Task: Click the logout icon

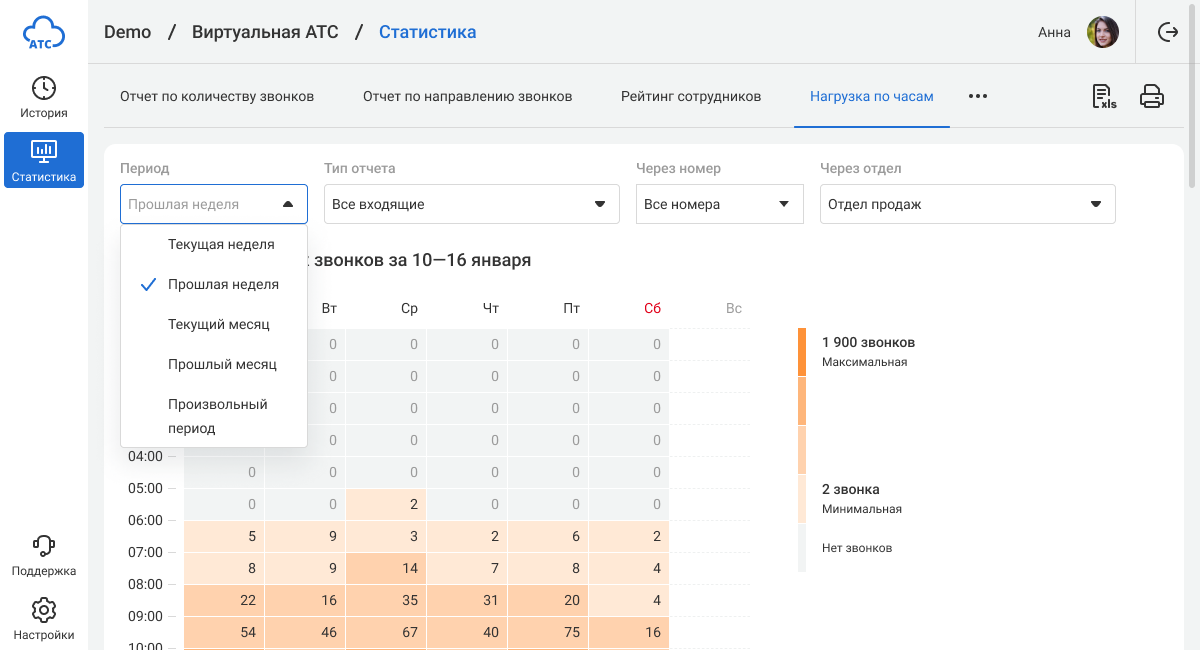Action: (1167, 32)
